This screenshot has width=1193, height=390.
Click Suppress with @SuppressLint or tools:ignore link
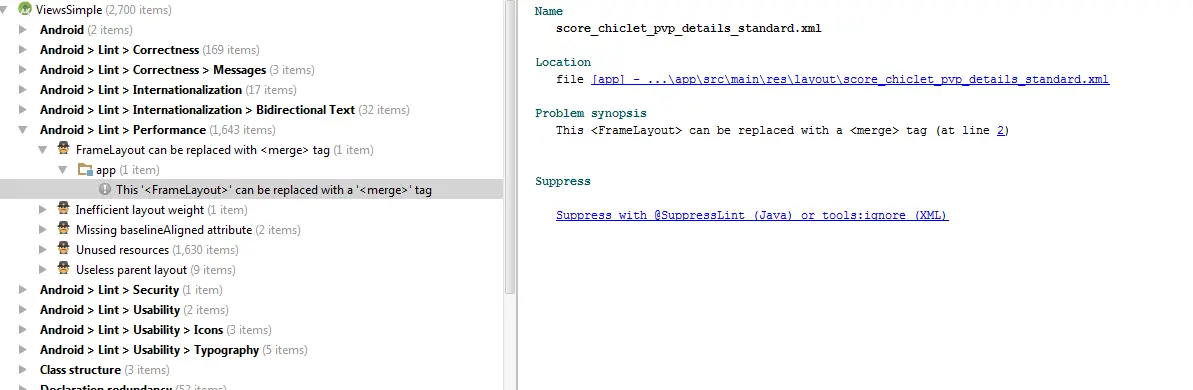pos(752,215)
